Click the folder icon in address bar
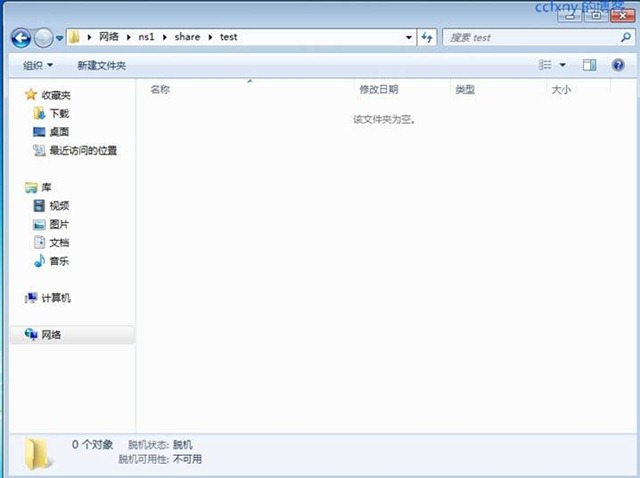This screenshot has height=478, width=640. [x=74, y=37]
